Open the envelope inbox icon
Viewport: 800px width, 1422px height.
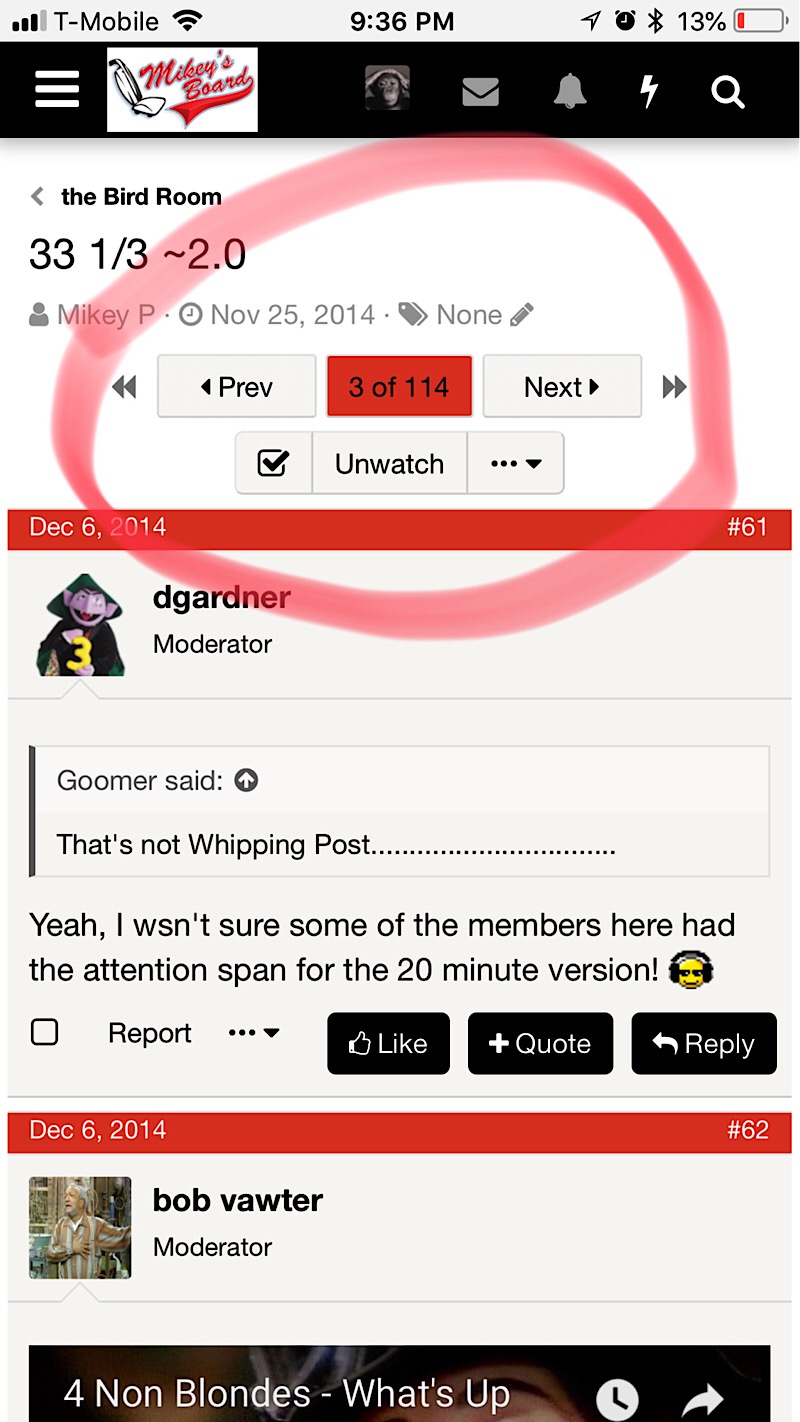tap(481, 92)
